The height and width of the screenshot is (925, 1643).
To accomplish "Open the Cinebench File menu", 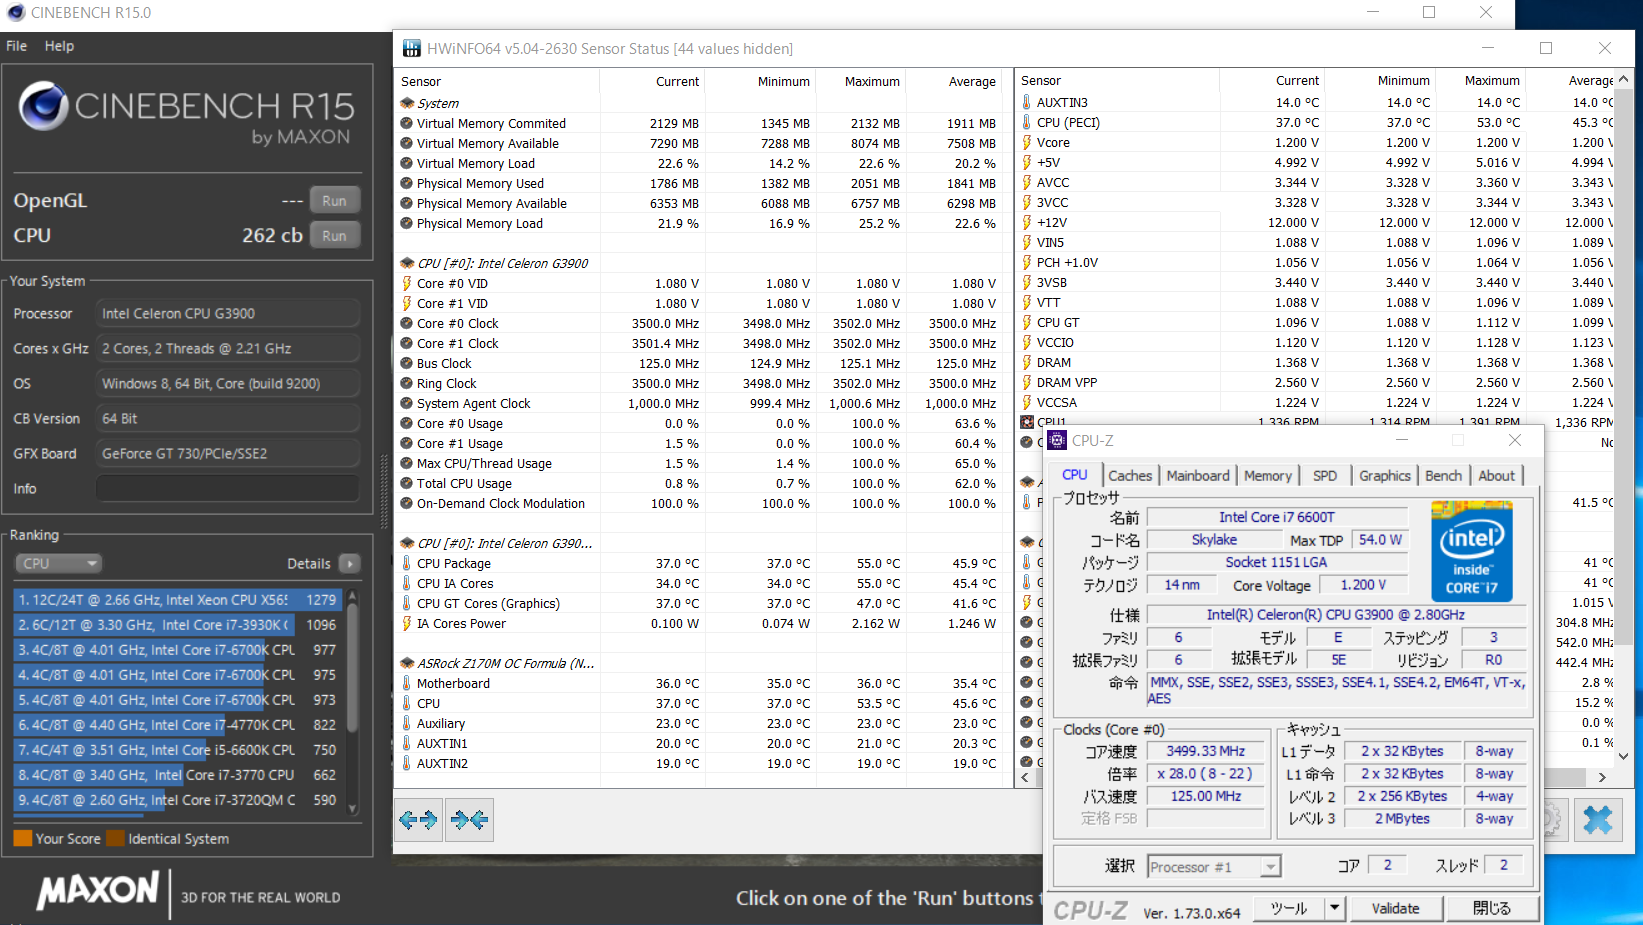I will pos(16,46).
